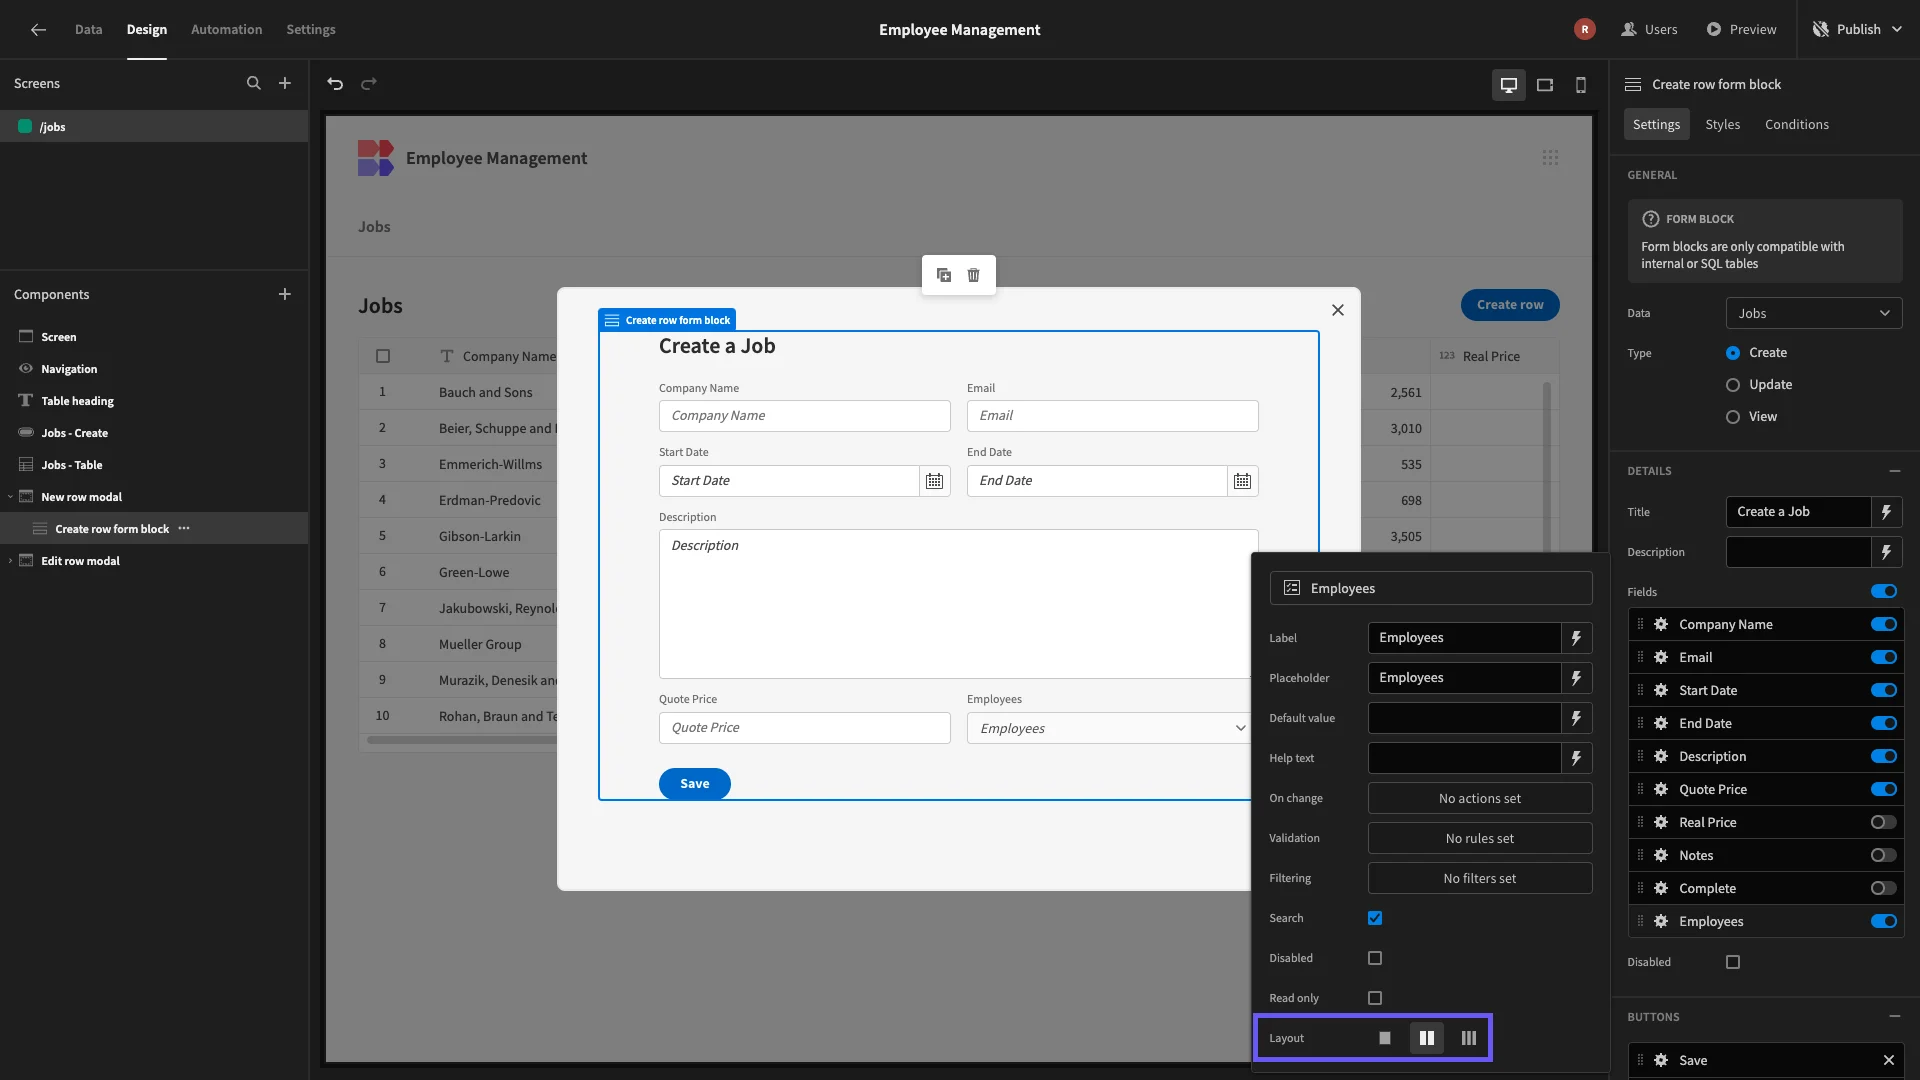Switch to the Data tab

click(88, 30)
